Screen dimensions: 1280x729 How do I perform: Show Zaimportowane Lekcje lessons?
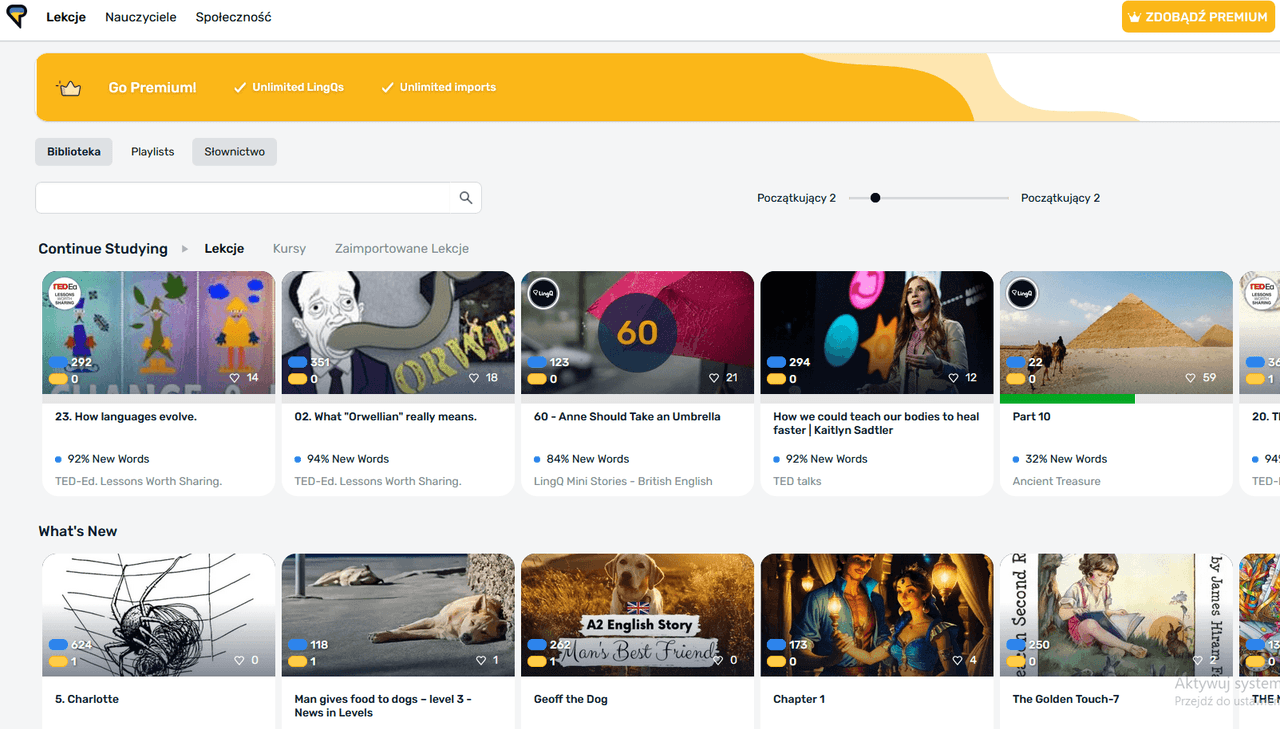tap(401, 249)
